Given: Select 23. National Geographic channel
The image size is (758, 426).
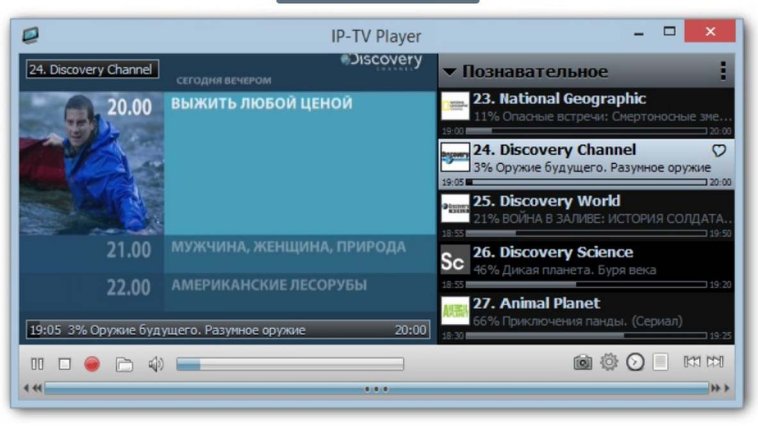Looking at the screenshot, I should 586,112.
